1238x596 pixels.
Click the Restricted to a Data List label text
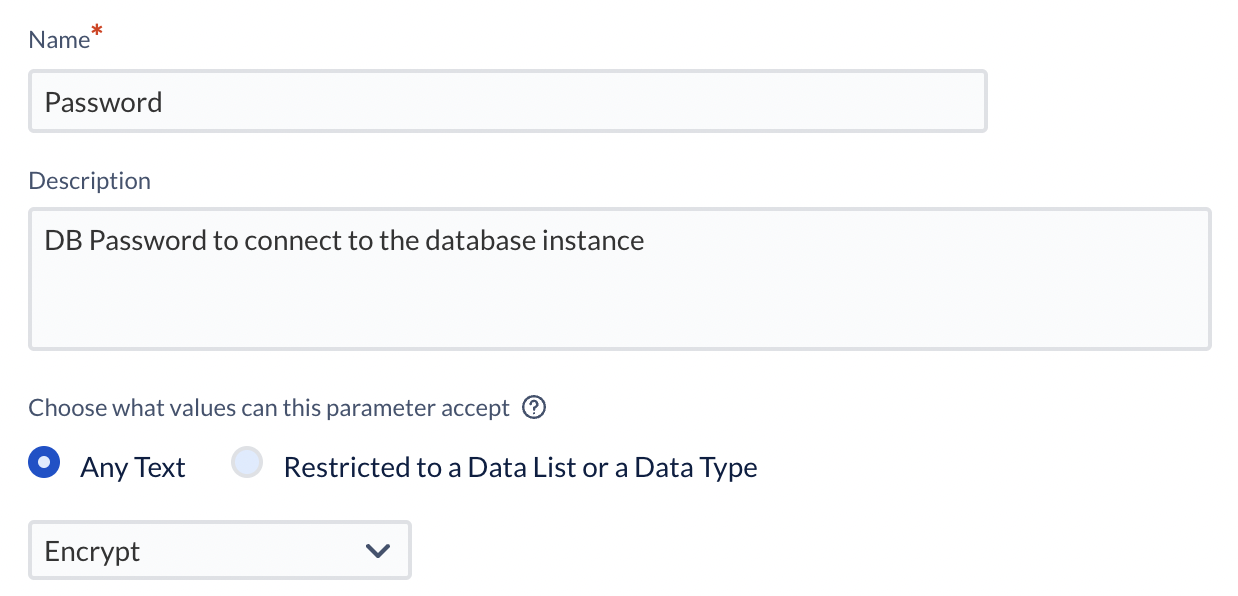pos(520,466)
